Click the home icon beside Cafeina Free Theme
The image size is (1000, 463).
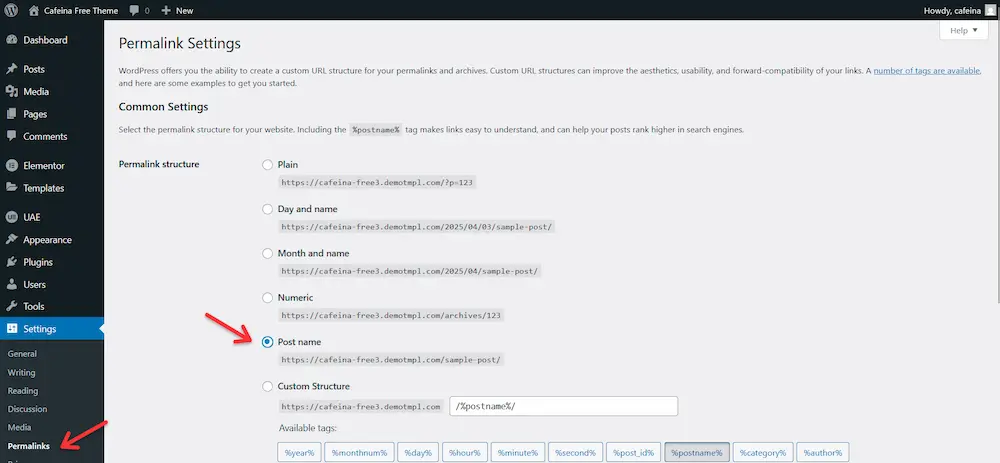pos(34,10)
